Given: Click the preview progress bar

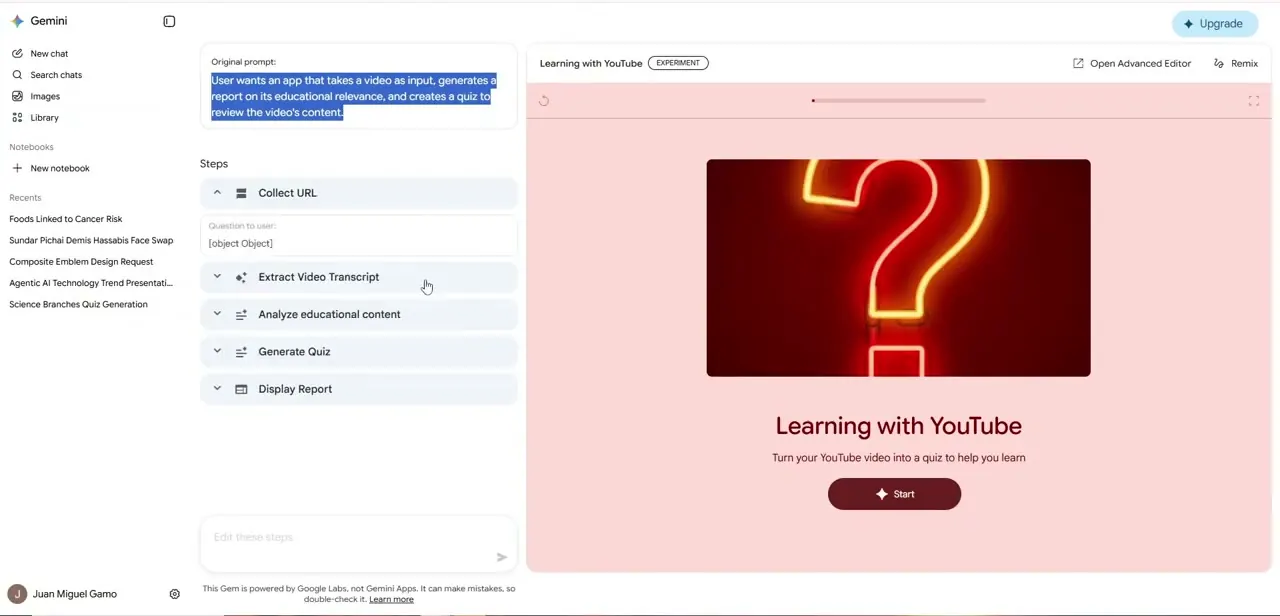Looking at the screenshot, I should pyautogui.click(x=898, y=100).
